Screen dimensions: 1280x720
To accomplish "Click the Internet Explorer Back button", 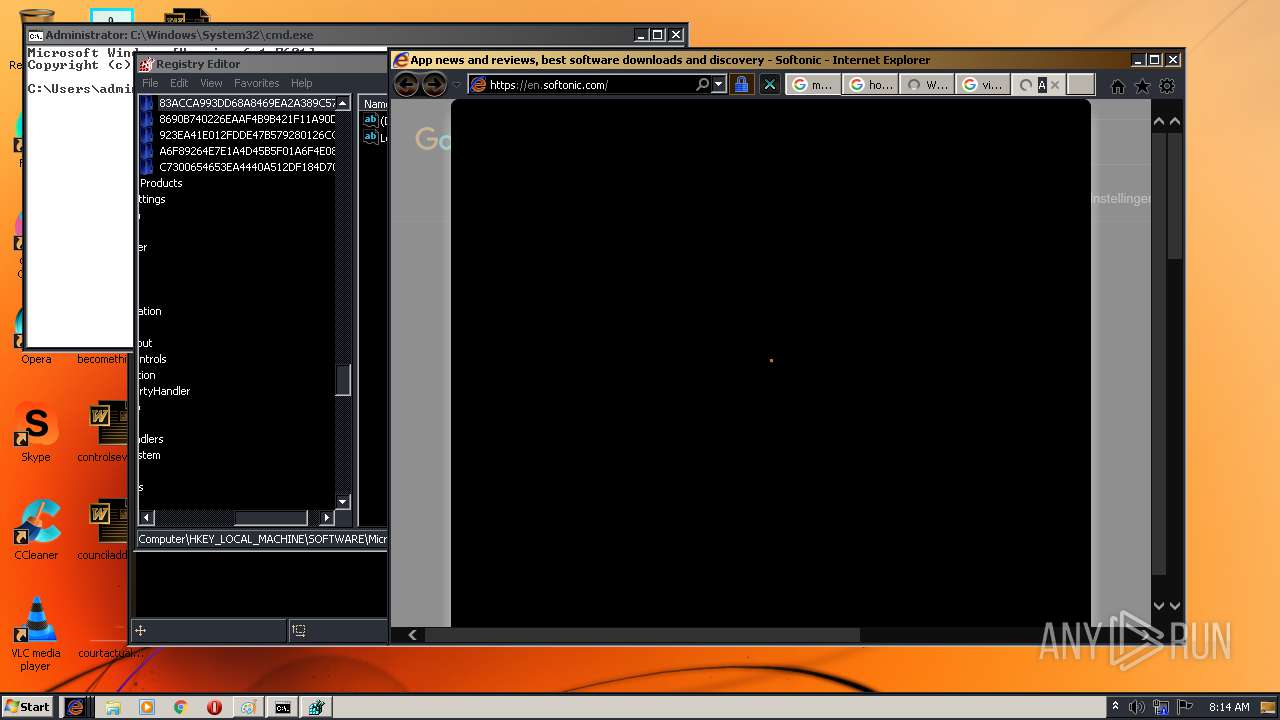I will tap(406, 85).
